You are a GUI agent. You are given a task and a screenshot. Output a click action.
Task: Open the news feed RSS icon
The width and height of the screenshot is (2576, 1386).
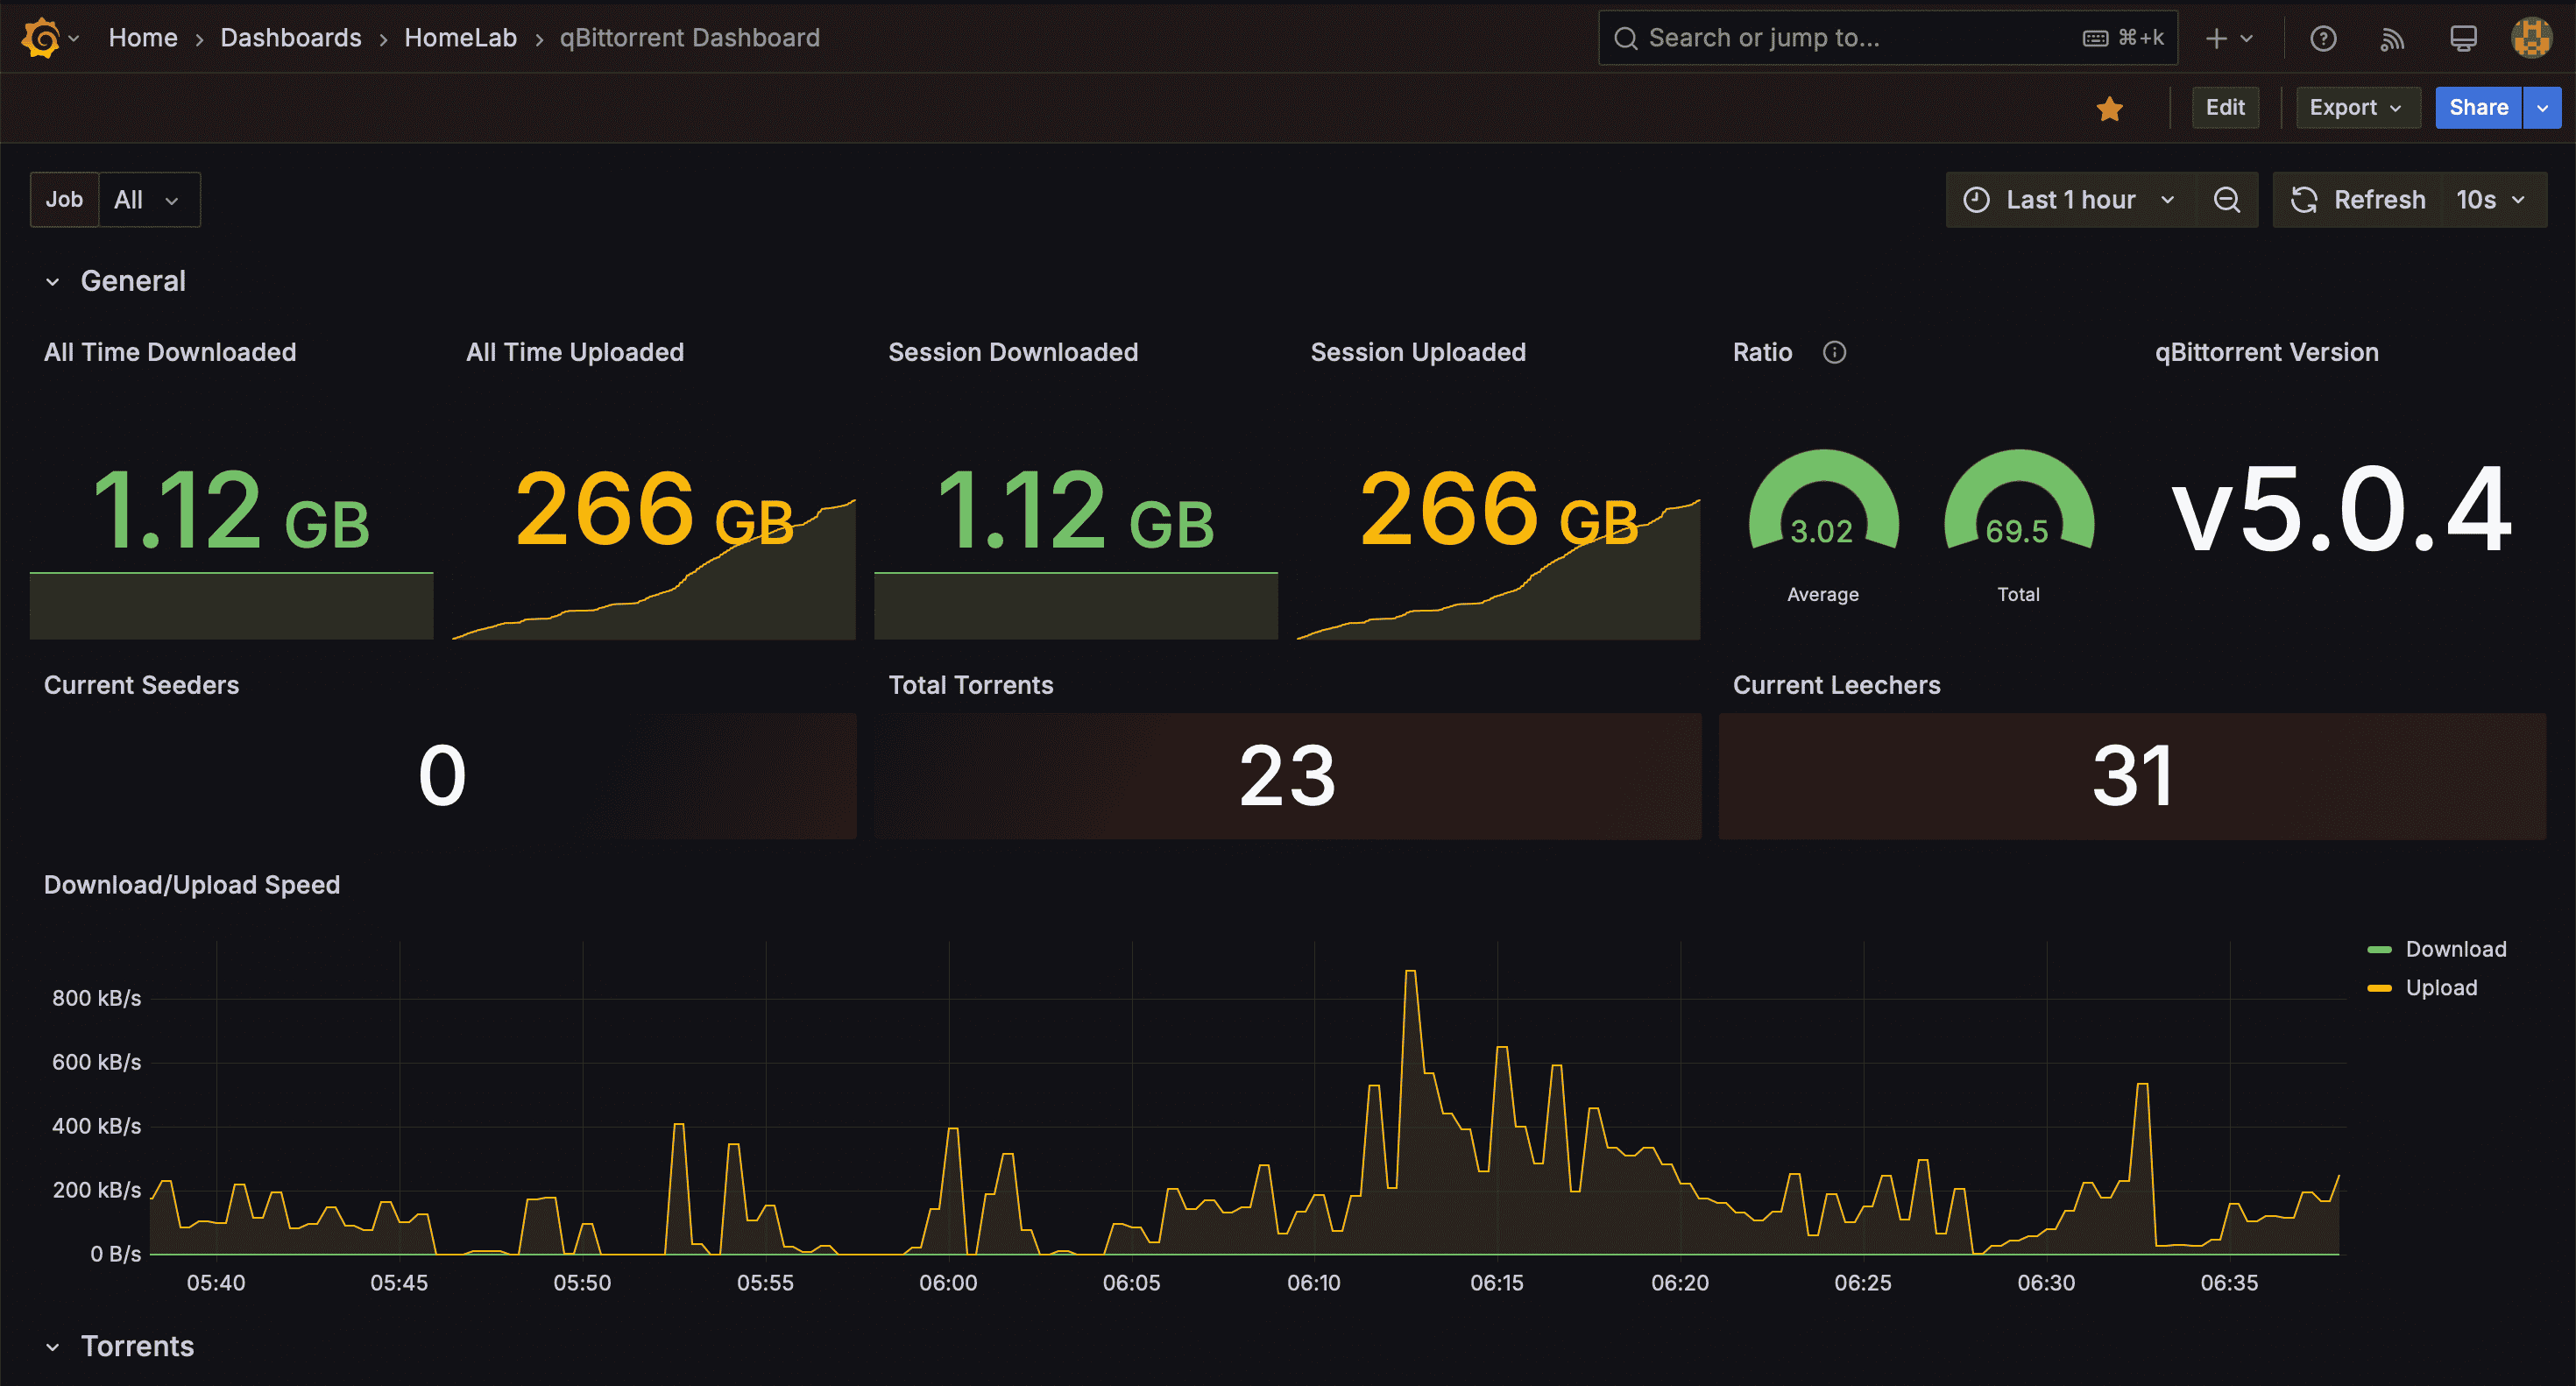click(x=2392, y=38)
